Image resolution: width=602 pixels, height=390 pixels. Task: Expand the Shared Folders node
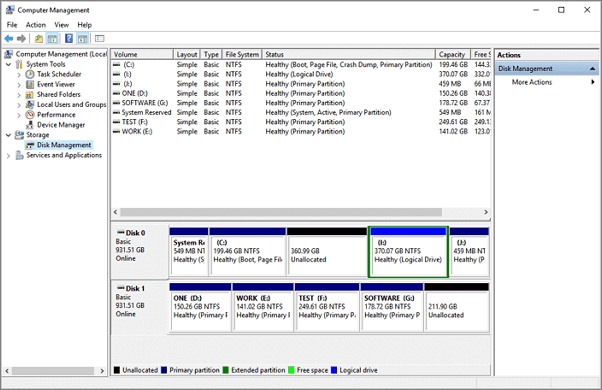[19, 94]
